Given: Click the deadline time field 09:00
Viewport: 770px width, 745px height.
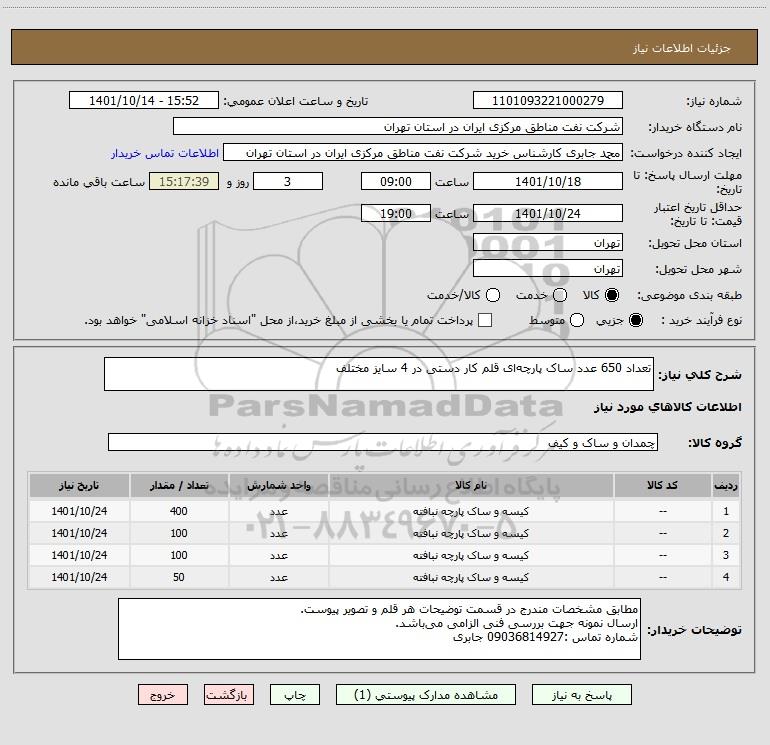Looking at the screenshot, I should 396,181.
